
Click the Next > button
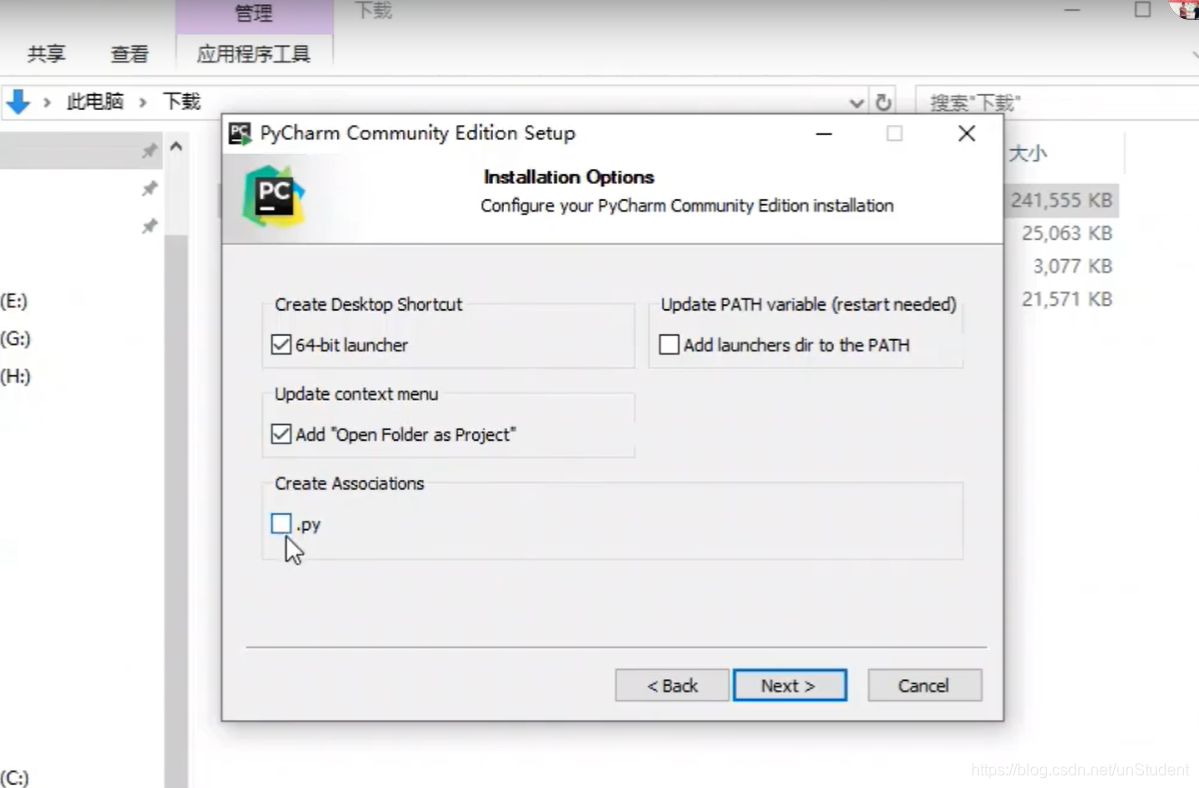pyautogui.click(x=789, y=686)
